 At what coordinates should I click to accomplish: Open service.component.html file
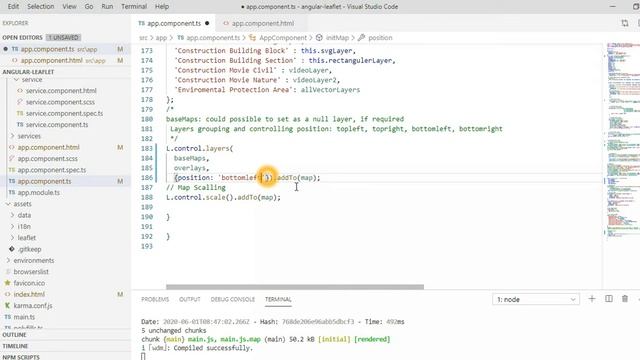point(61,91)
